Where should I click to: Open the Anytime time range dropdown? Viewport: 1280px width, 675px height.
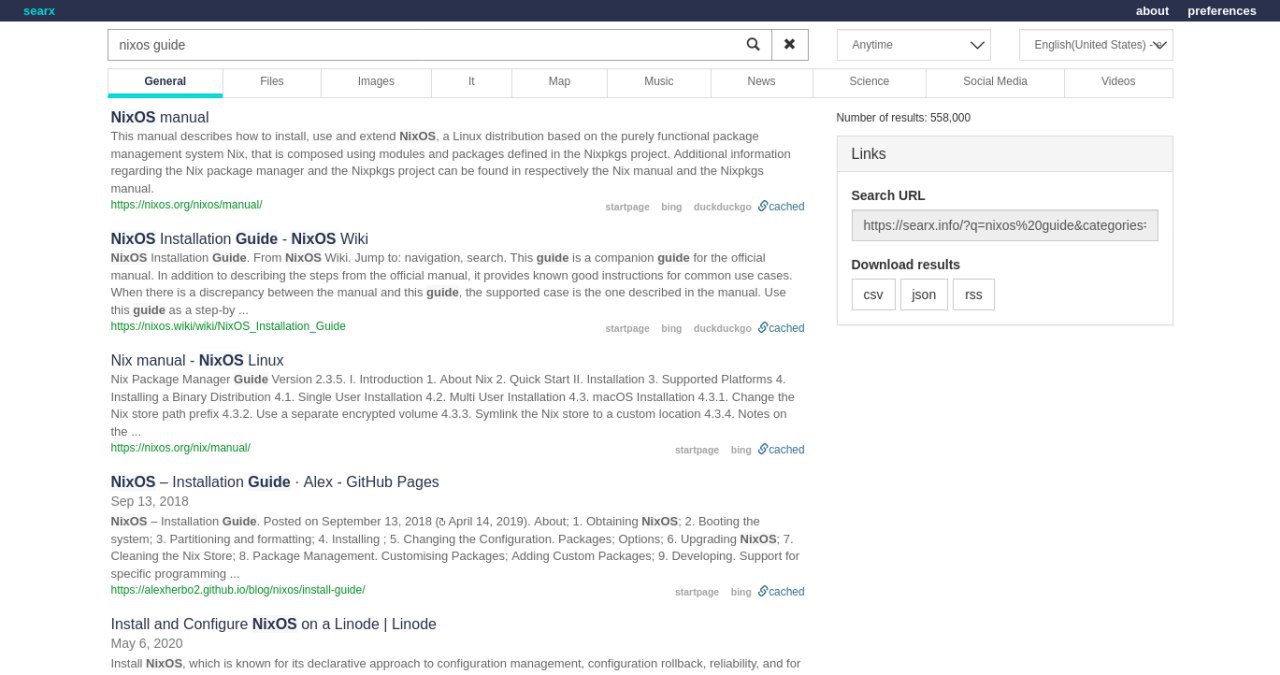(x=914, y=45)
